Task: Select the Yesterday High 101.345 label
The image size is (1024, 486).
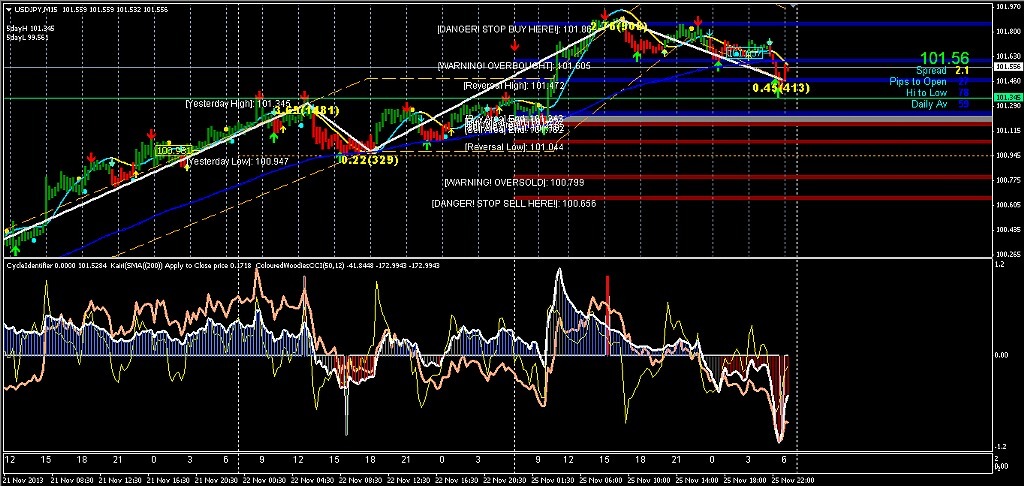Action: coord(238,104)
